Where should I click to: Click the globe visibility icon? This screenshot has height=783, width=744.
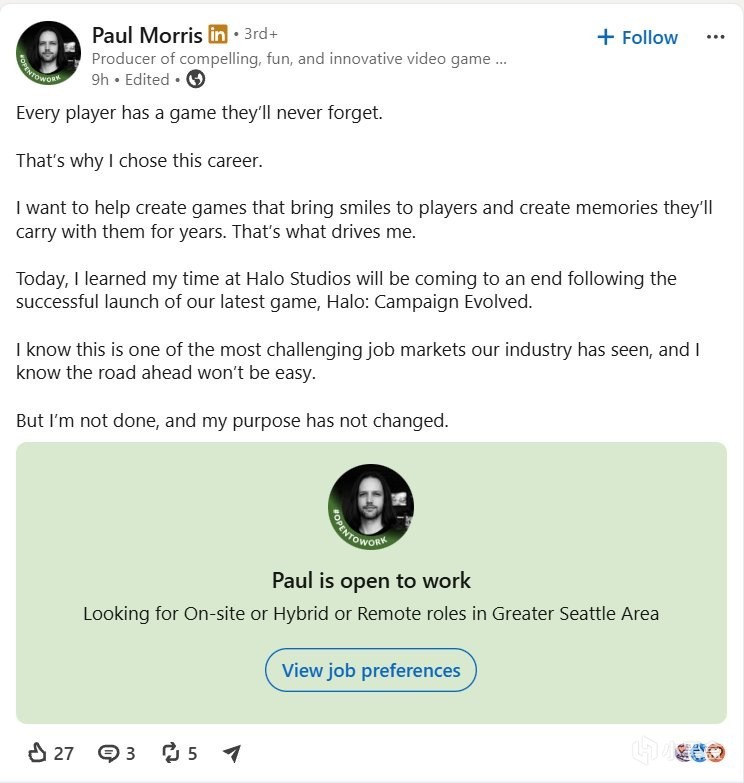click(x=196, y=79)
